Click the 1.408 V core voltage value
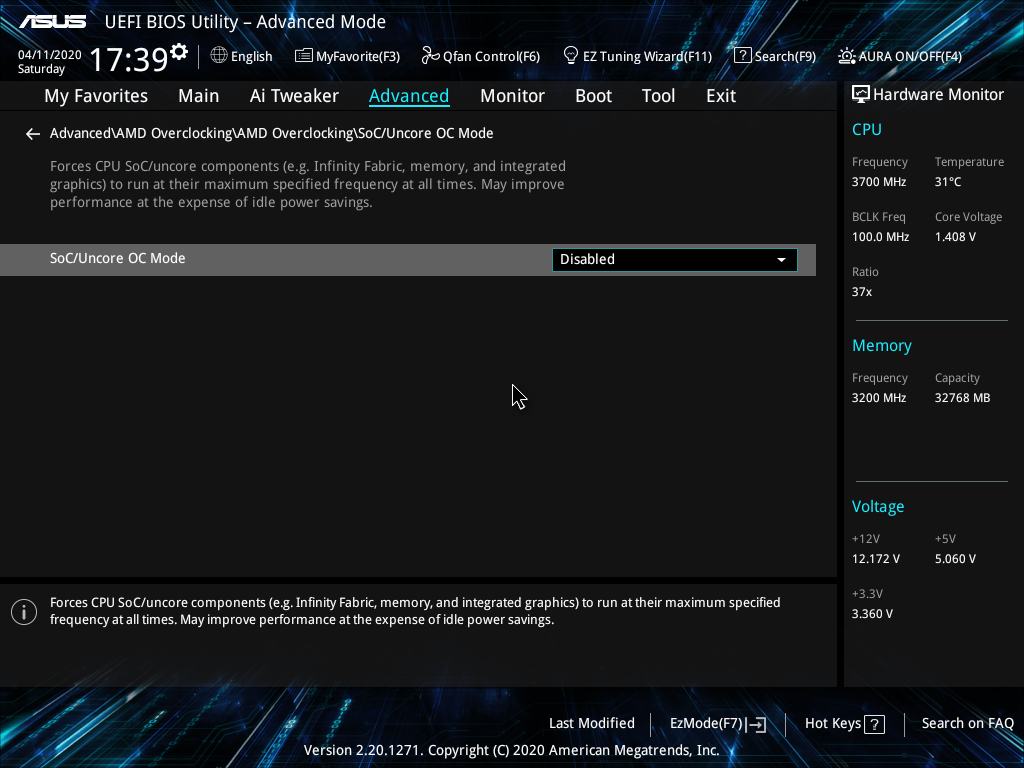 [x=955, y=237]
